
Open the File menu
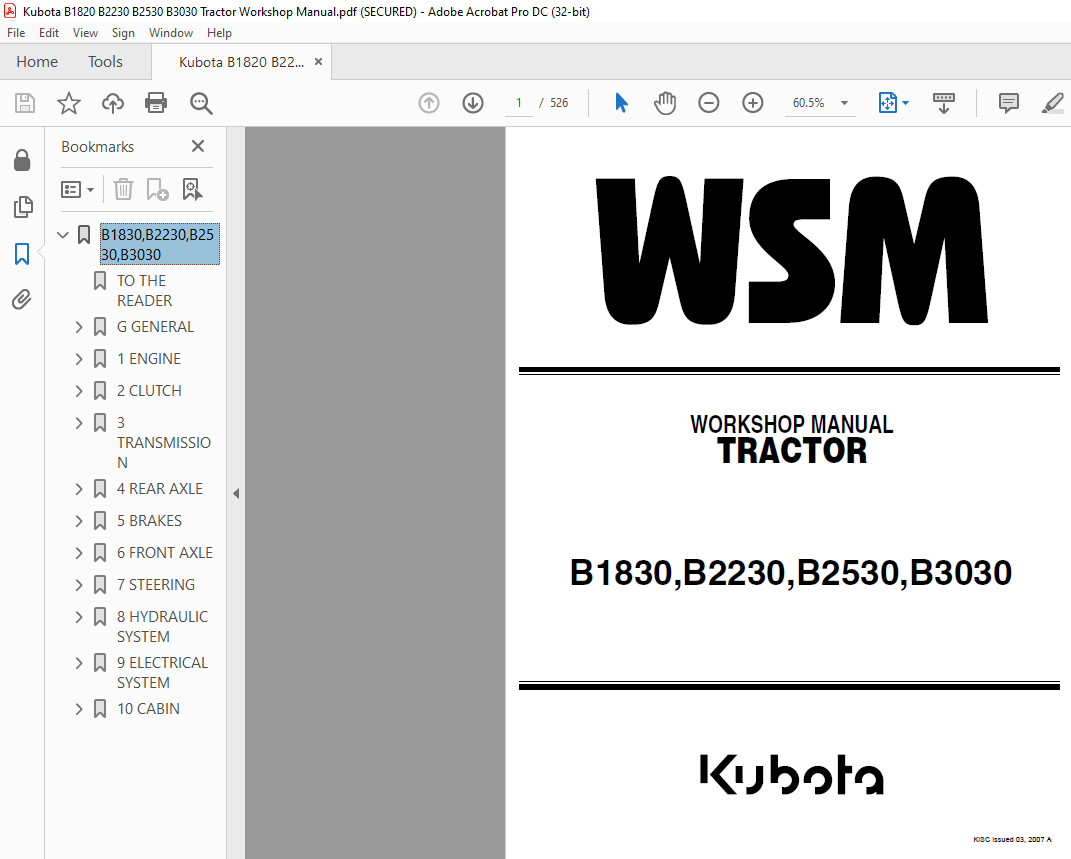[16, 33]
